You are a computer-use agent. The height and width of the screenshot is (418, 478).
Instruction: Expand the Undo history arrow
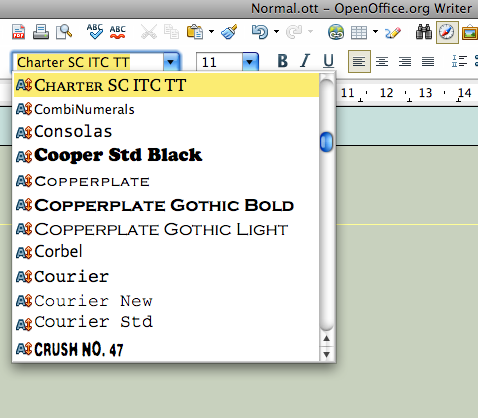(x=276, y=32)
